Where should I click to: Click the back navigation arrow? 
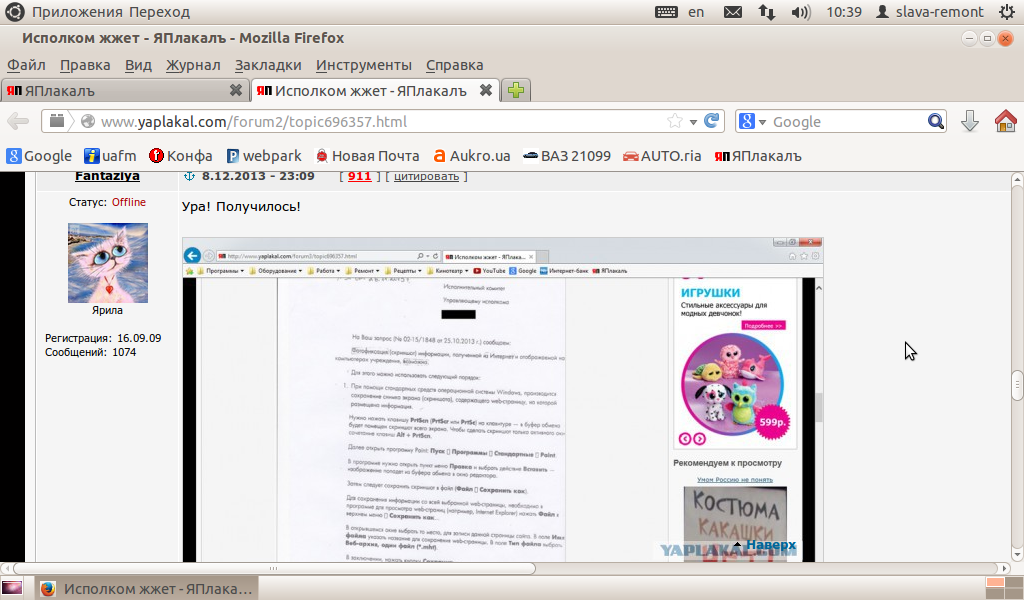18,121
